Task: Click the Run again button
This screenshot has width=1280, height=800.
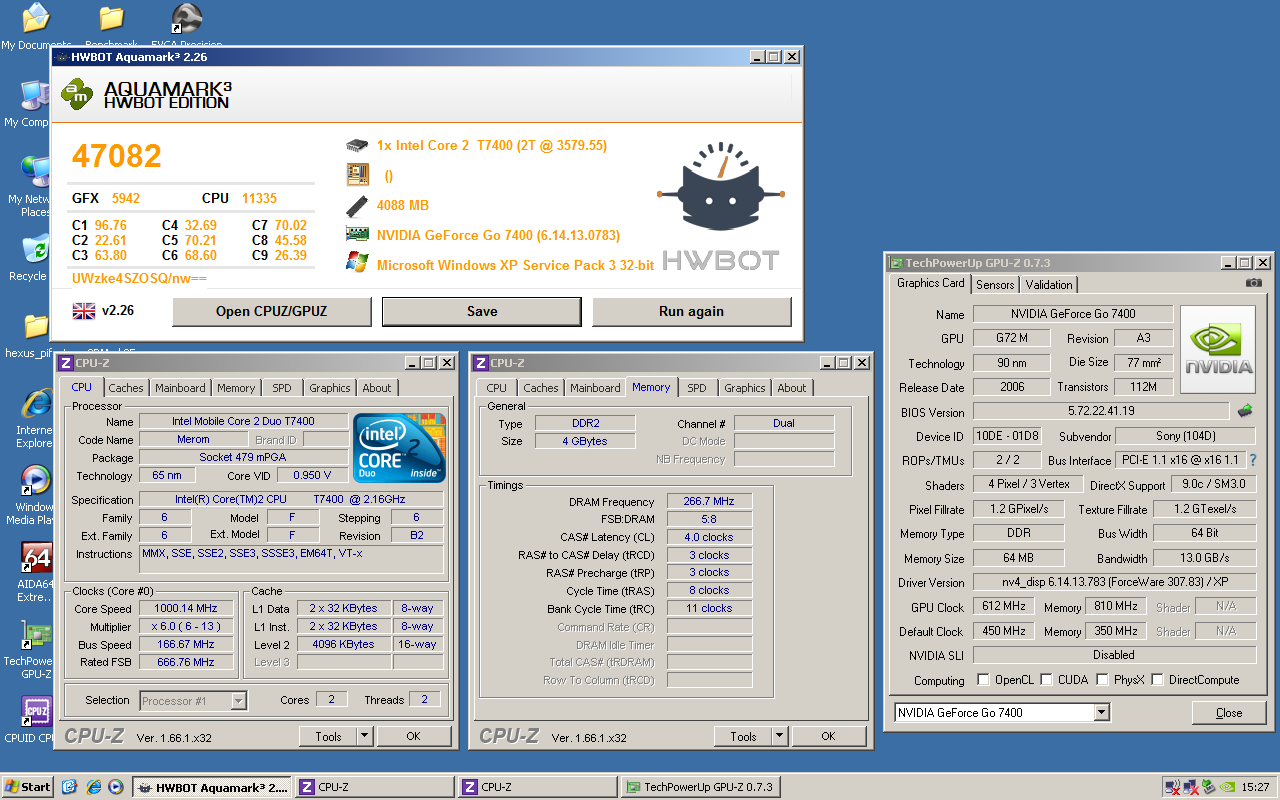Action: click(692, 311)
